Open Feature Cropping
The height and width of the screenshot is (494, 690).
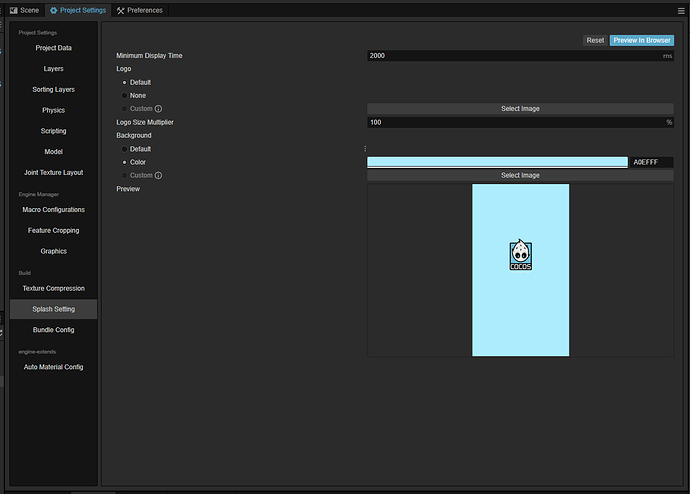tap(53, 231)
